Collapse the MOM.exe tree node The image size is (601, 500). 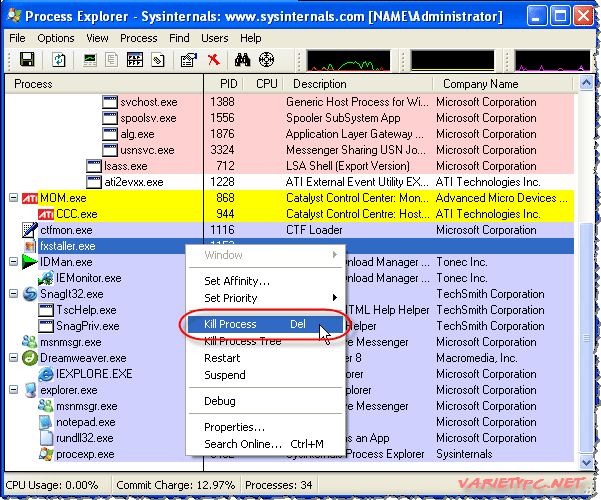[13, 198]
